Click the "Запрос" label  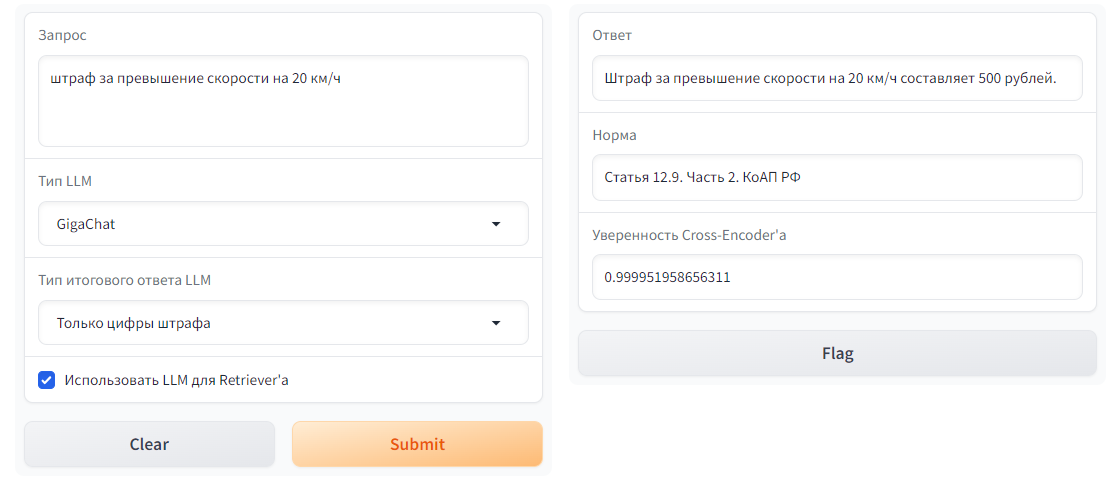point(62,35)
